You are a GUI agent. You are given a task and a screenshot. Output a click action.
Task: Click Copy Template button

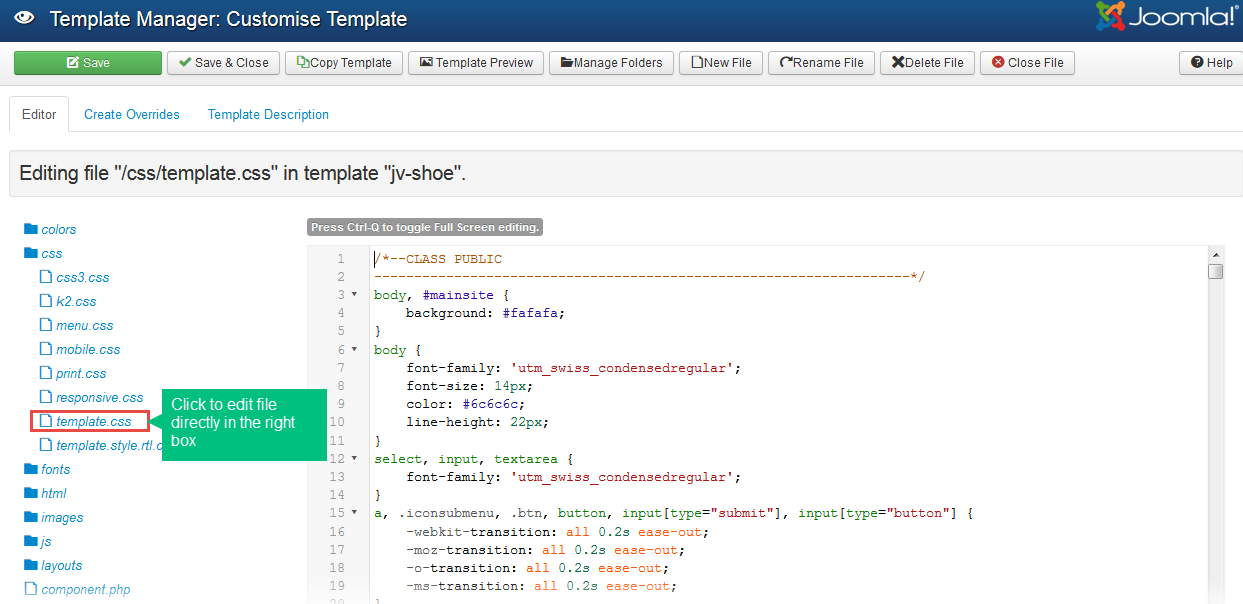pyautogui.click(x=344, y=63)
